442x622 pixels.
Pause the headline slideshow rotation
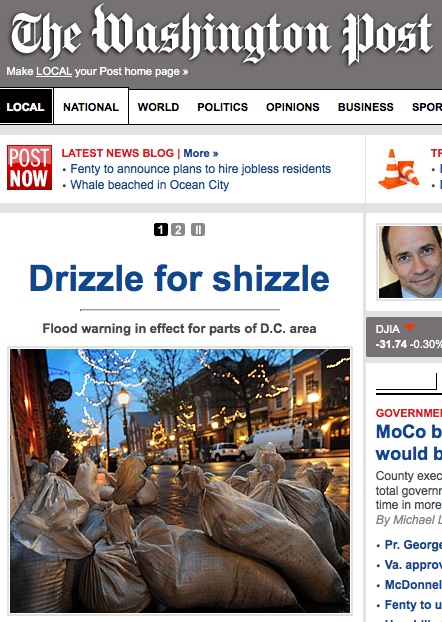point(198,229)
